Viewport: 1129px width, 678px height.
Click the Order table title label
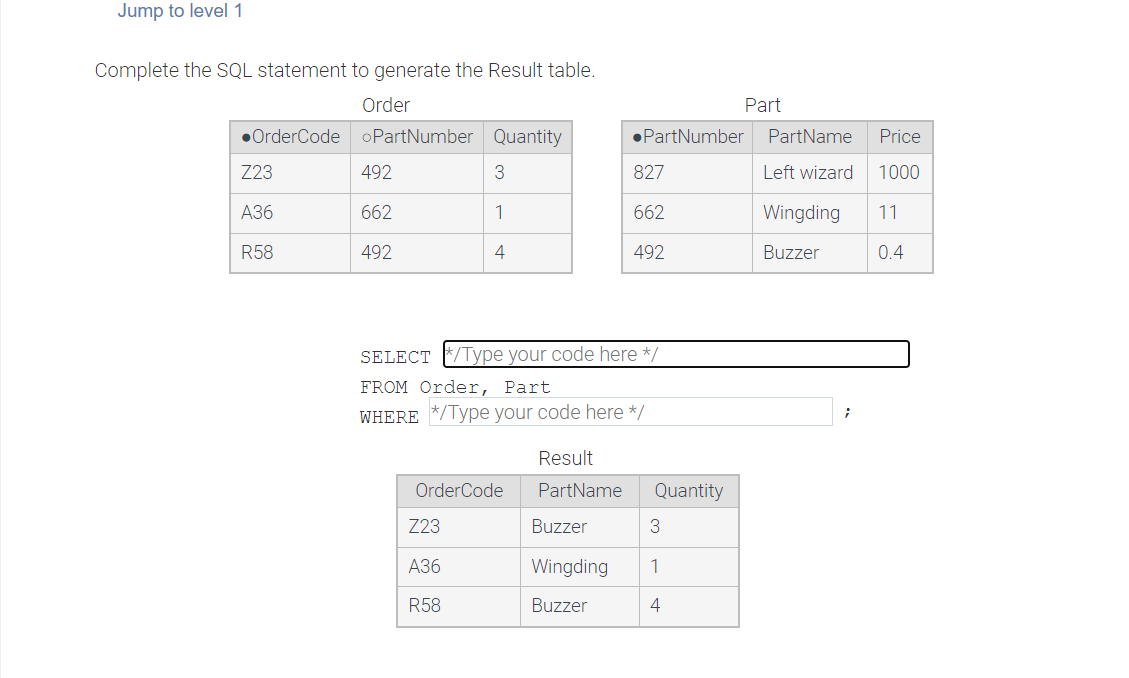coord(385,104)
